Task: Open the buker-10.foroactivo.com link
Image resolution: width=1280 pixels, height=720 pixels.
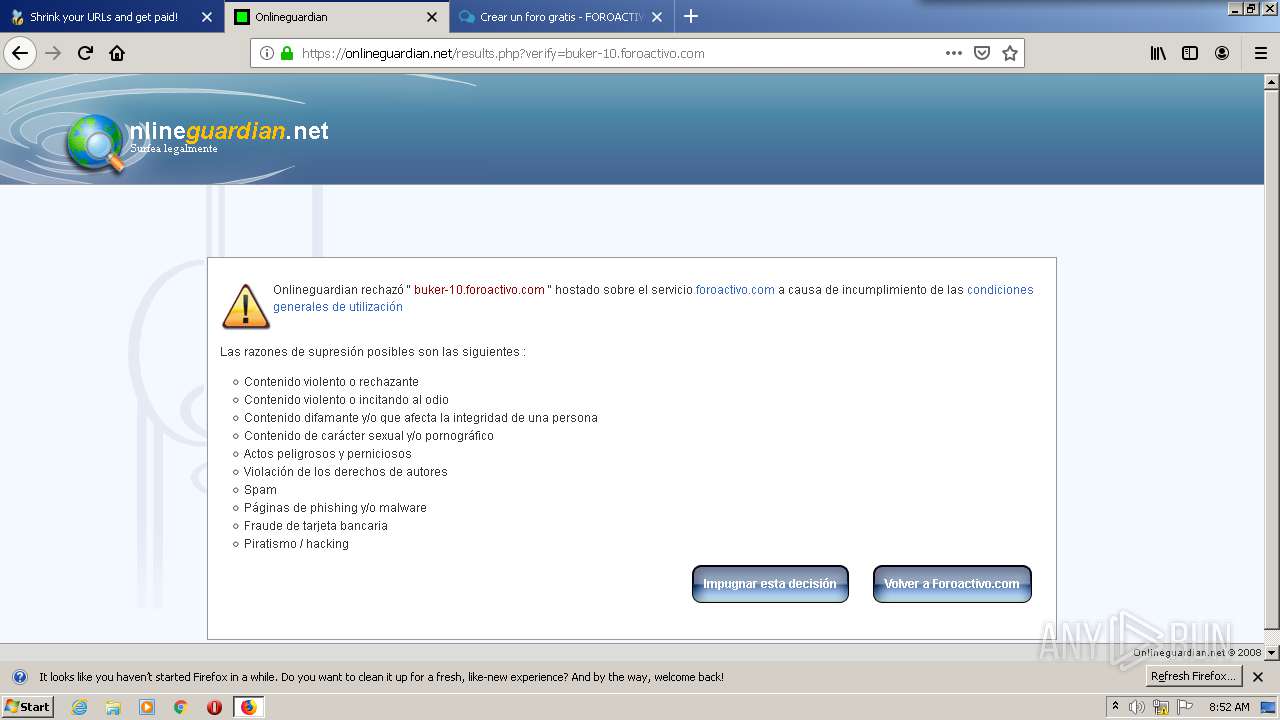Action: tap(479, 290)
